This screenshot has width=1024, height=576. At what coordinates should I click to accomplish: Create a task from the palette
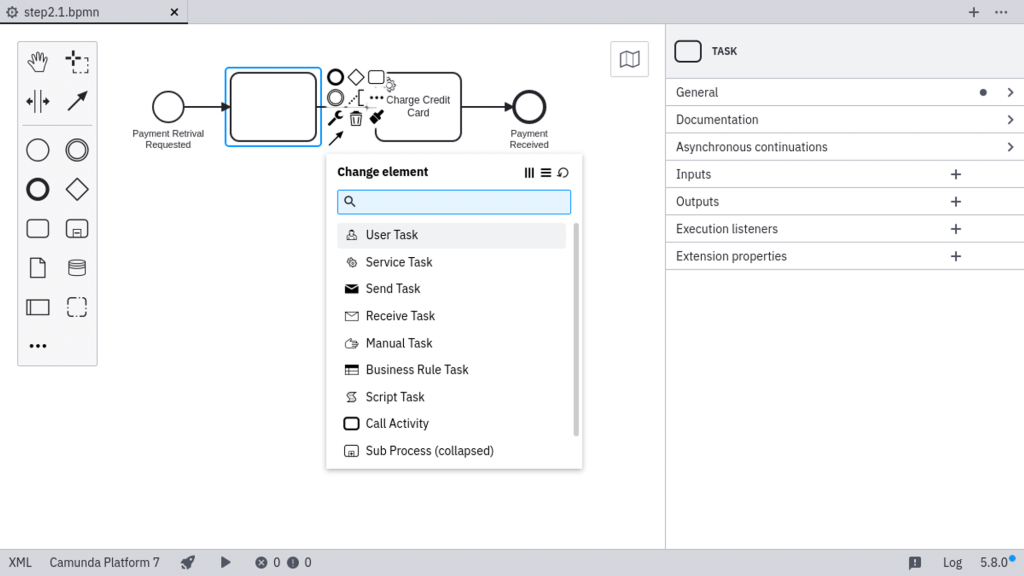38,229
